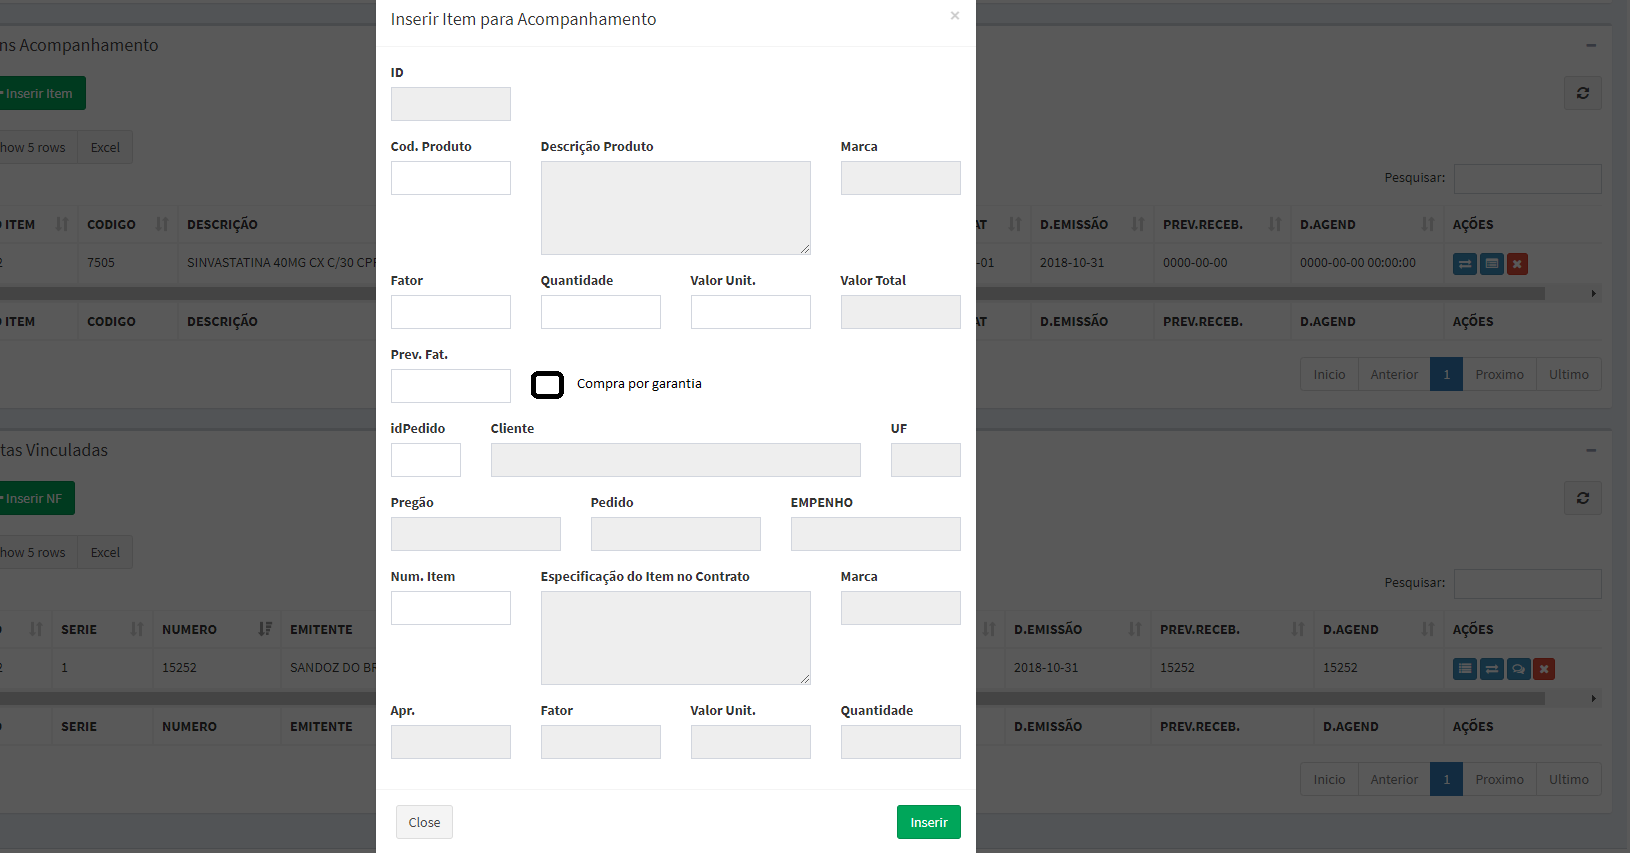Enable the Compra por garantia checkbox
The width and height of the screenshot is (1630, 853).
pos(547,384)
